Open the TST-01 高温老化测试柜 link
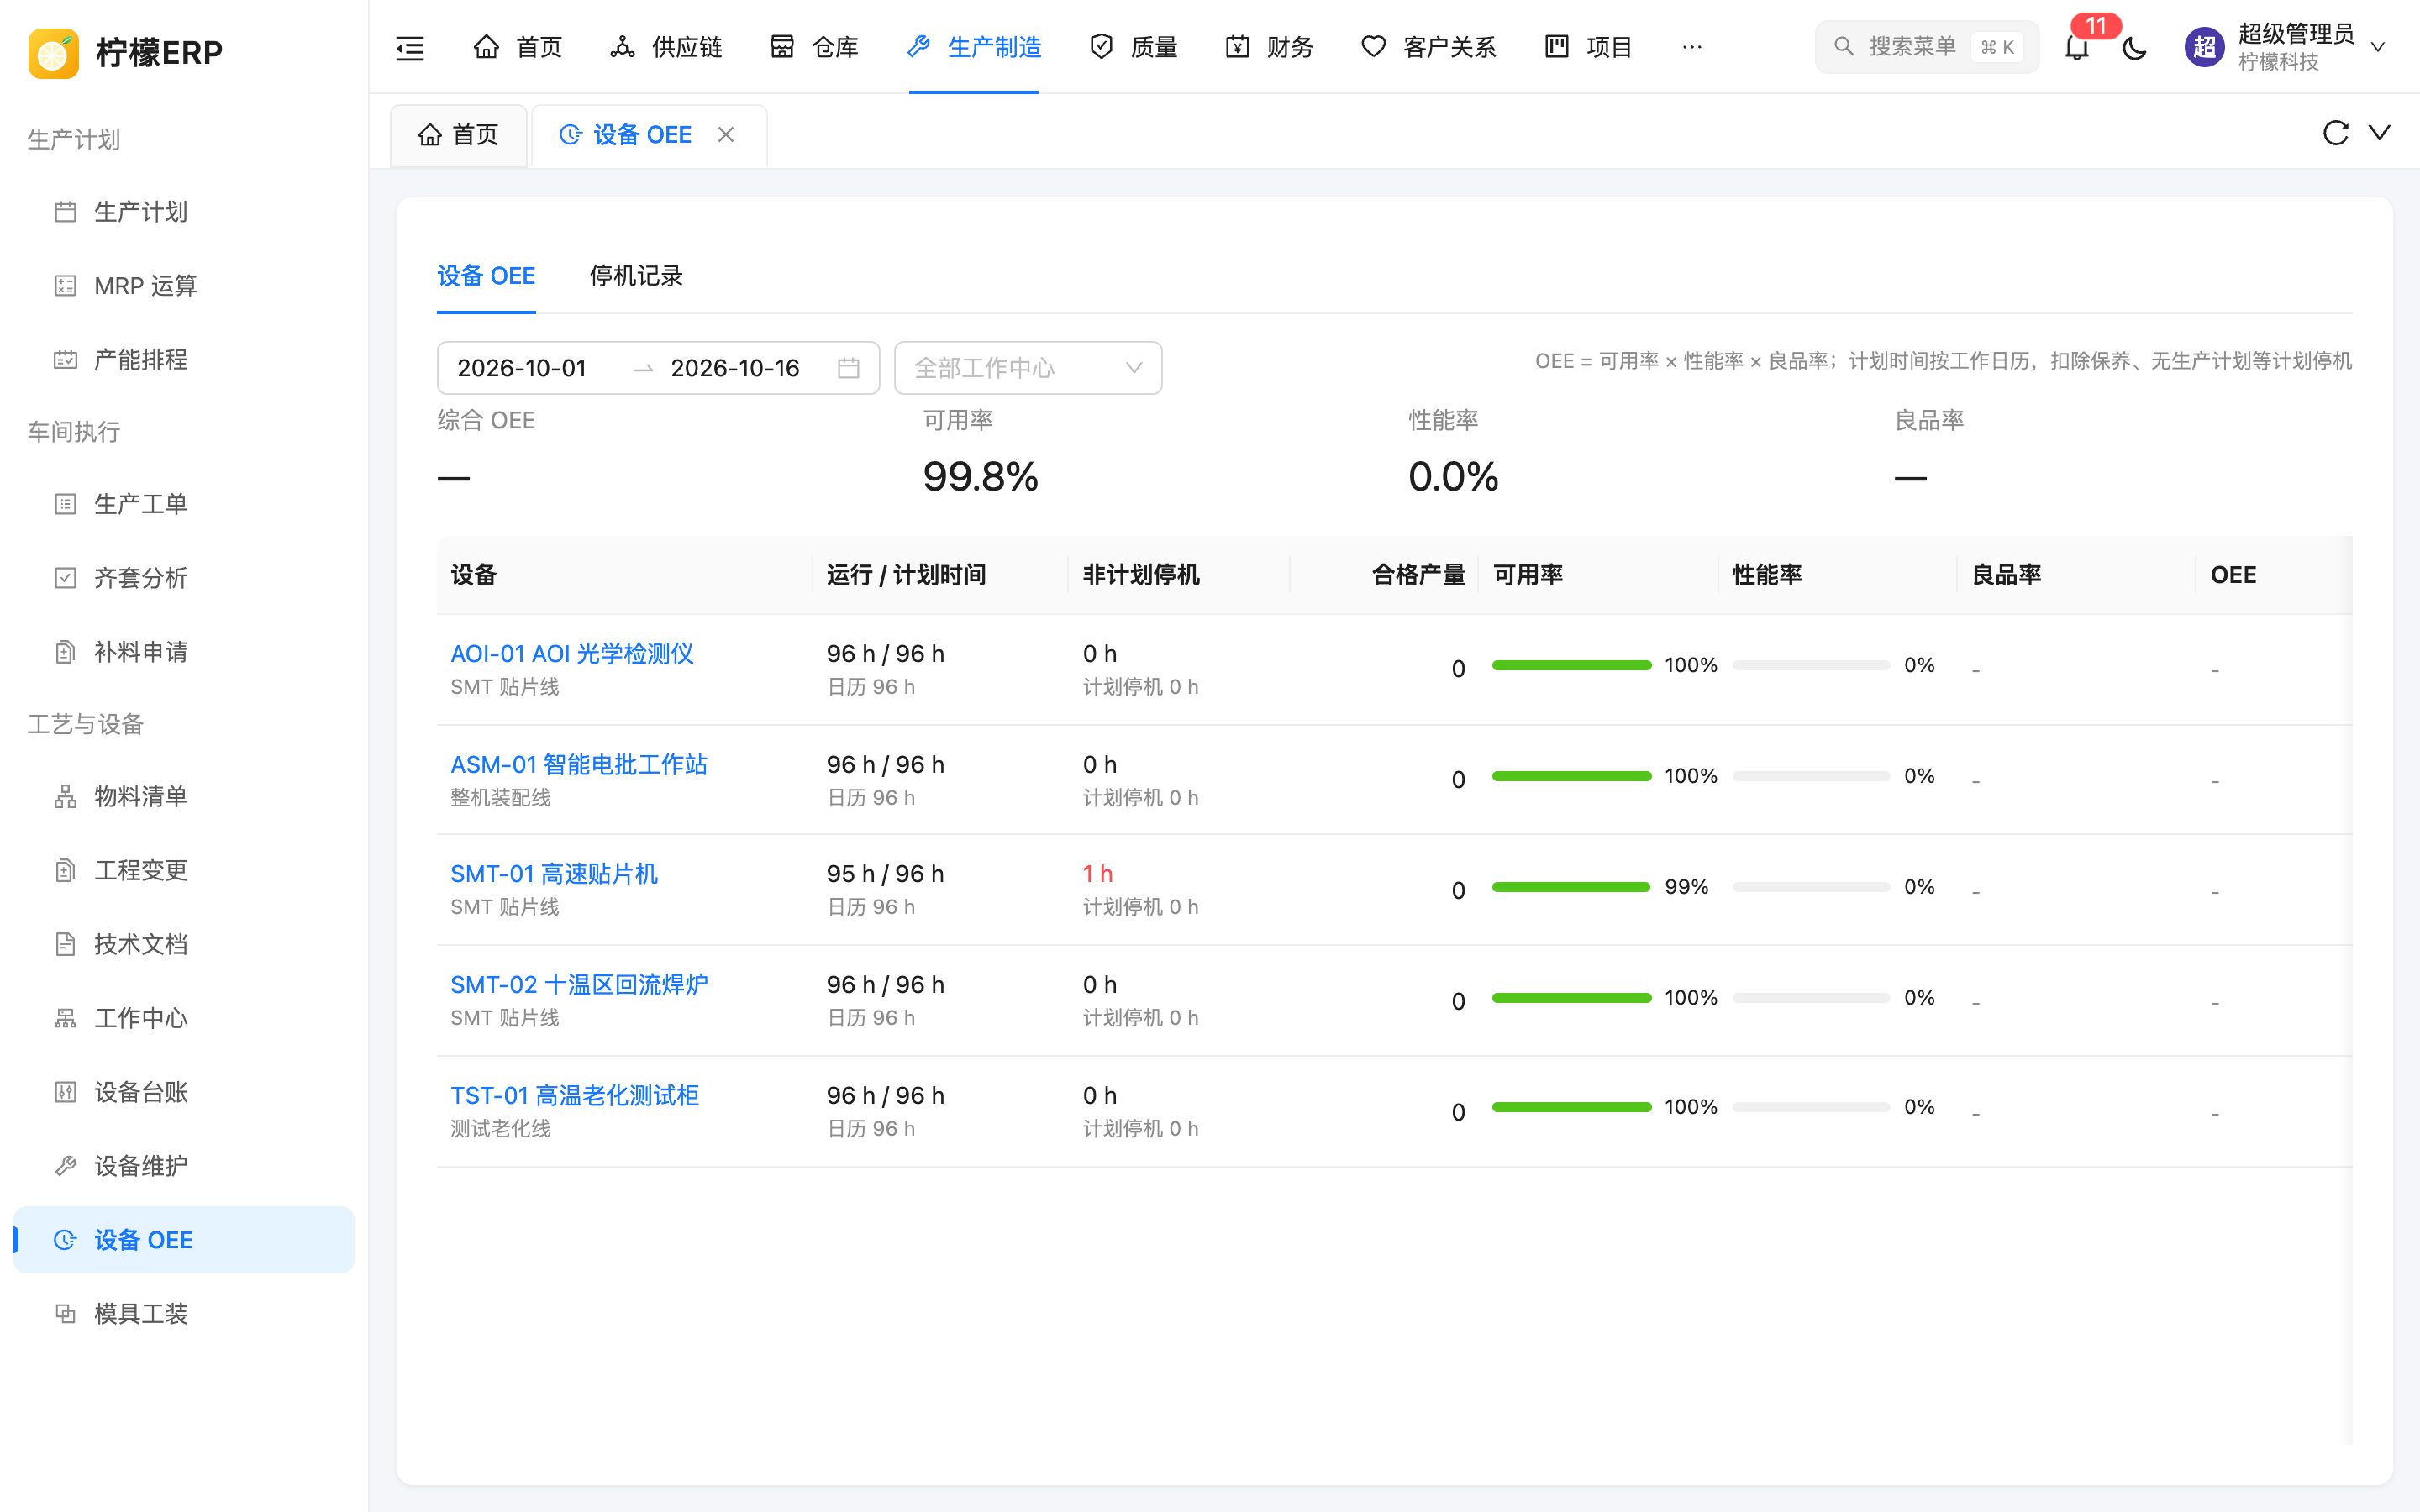 pyautogui.click(x=575, y=1096)
